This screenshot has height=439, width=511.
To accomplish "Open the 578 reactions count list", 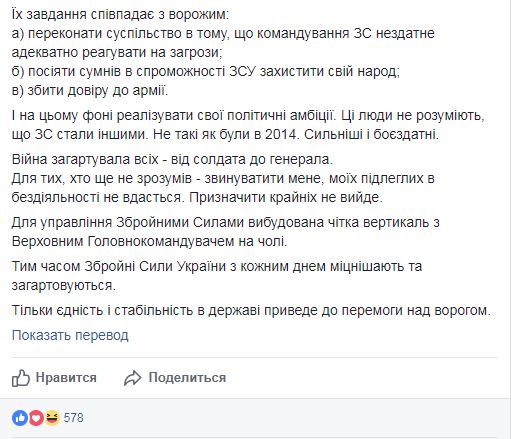I will click(73, 418).
